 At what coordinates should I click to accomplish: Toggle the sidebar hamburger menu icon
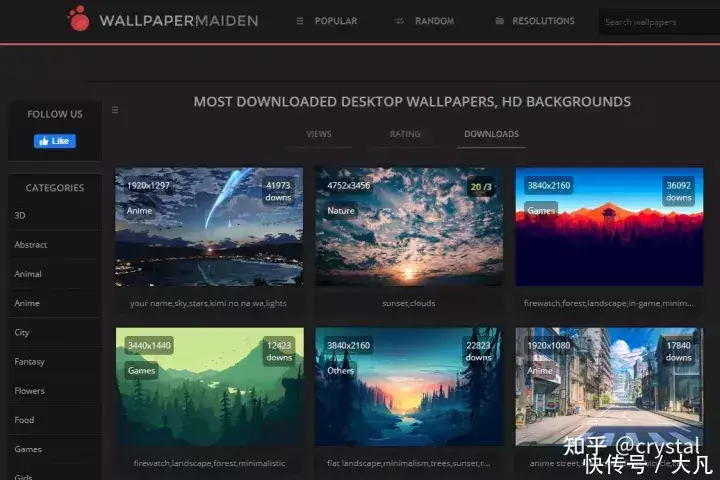(115, 110)
